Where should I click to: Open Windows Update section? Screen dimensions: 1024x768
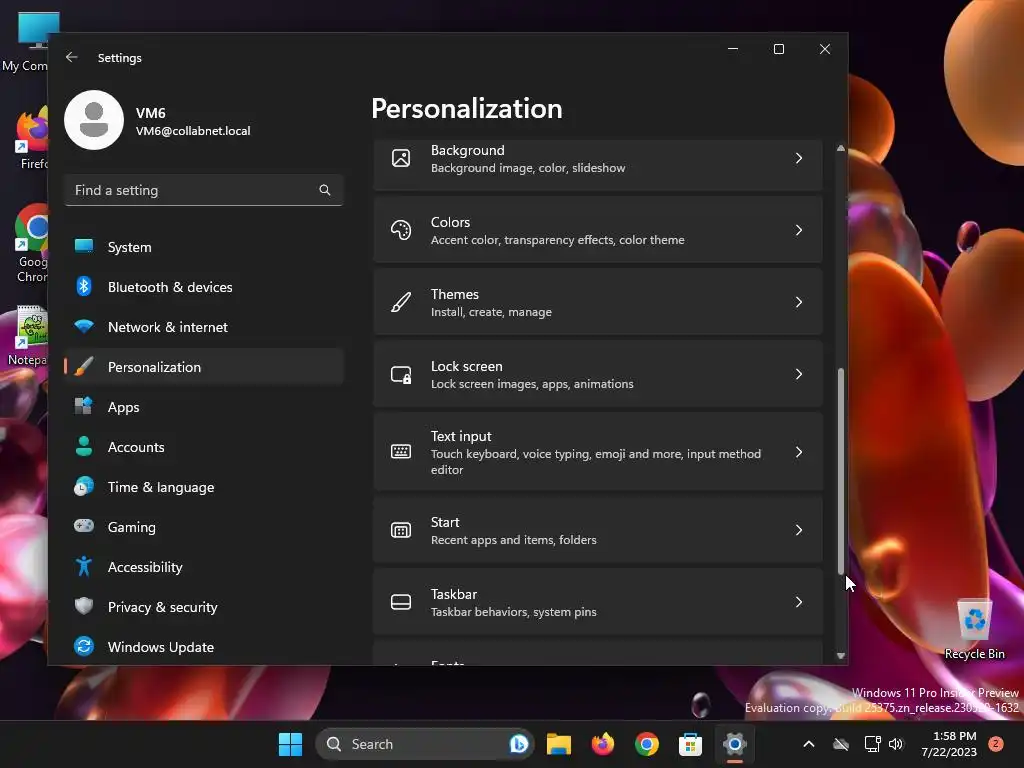coord(204,647)
